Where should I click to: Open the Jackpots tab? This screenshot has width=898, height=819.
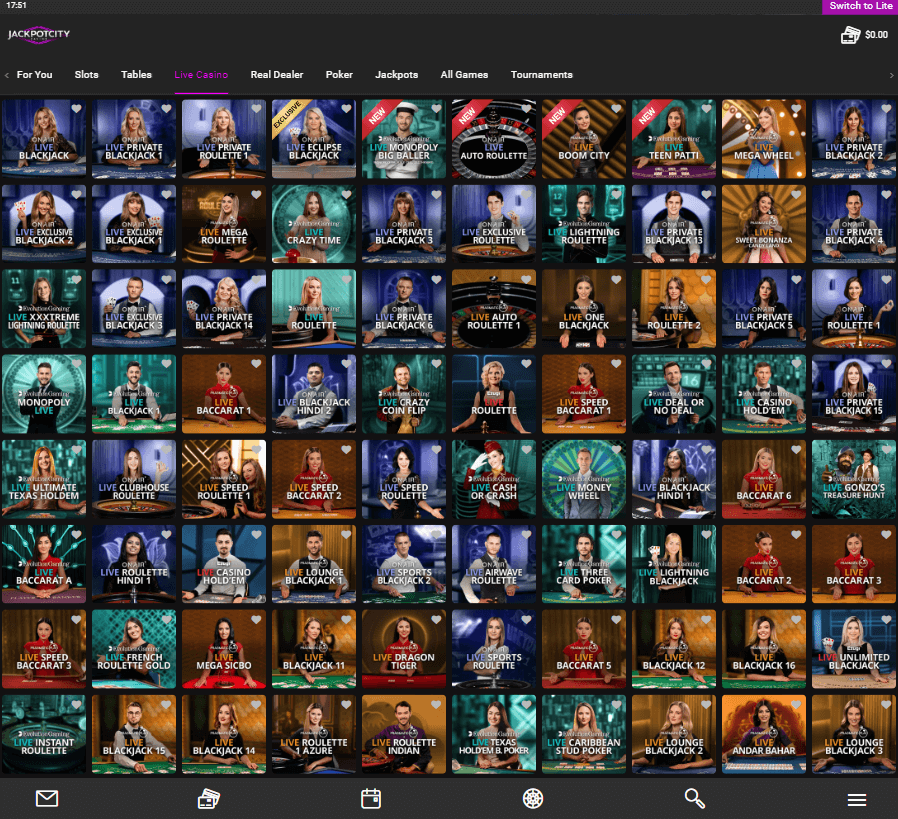[396, 75]
